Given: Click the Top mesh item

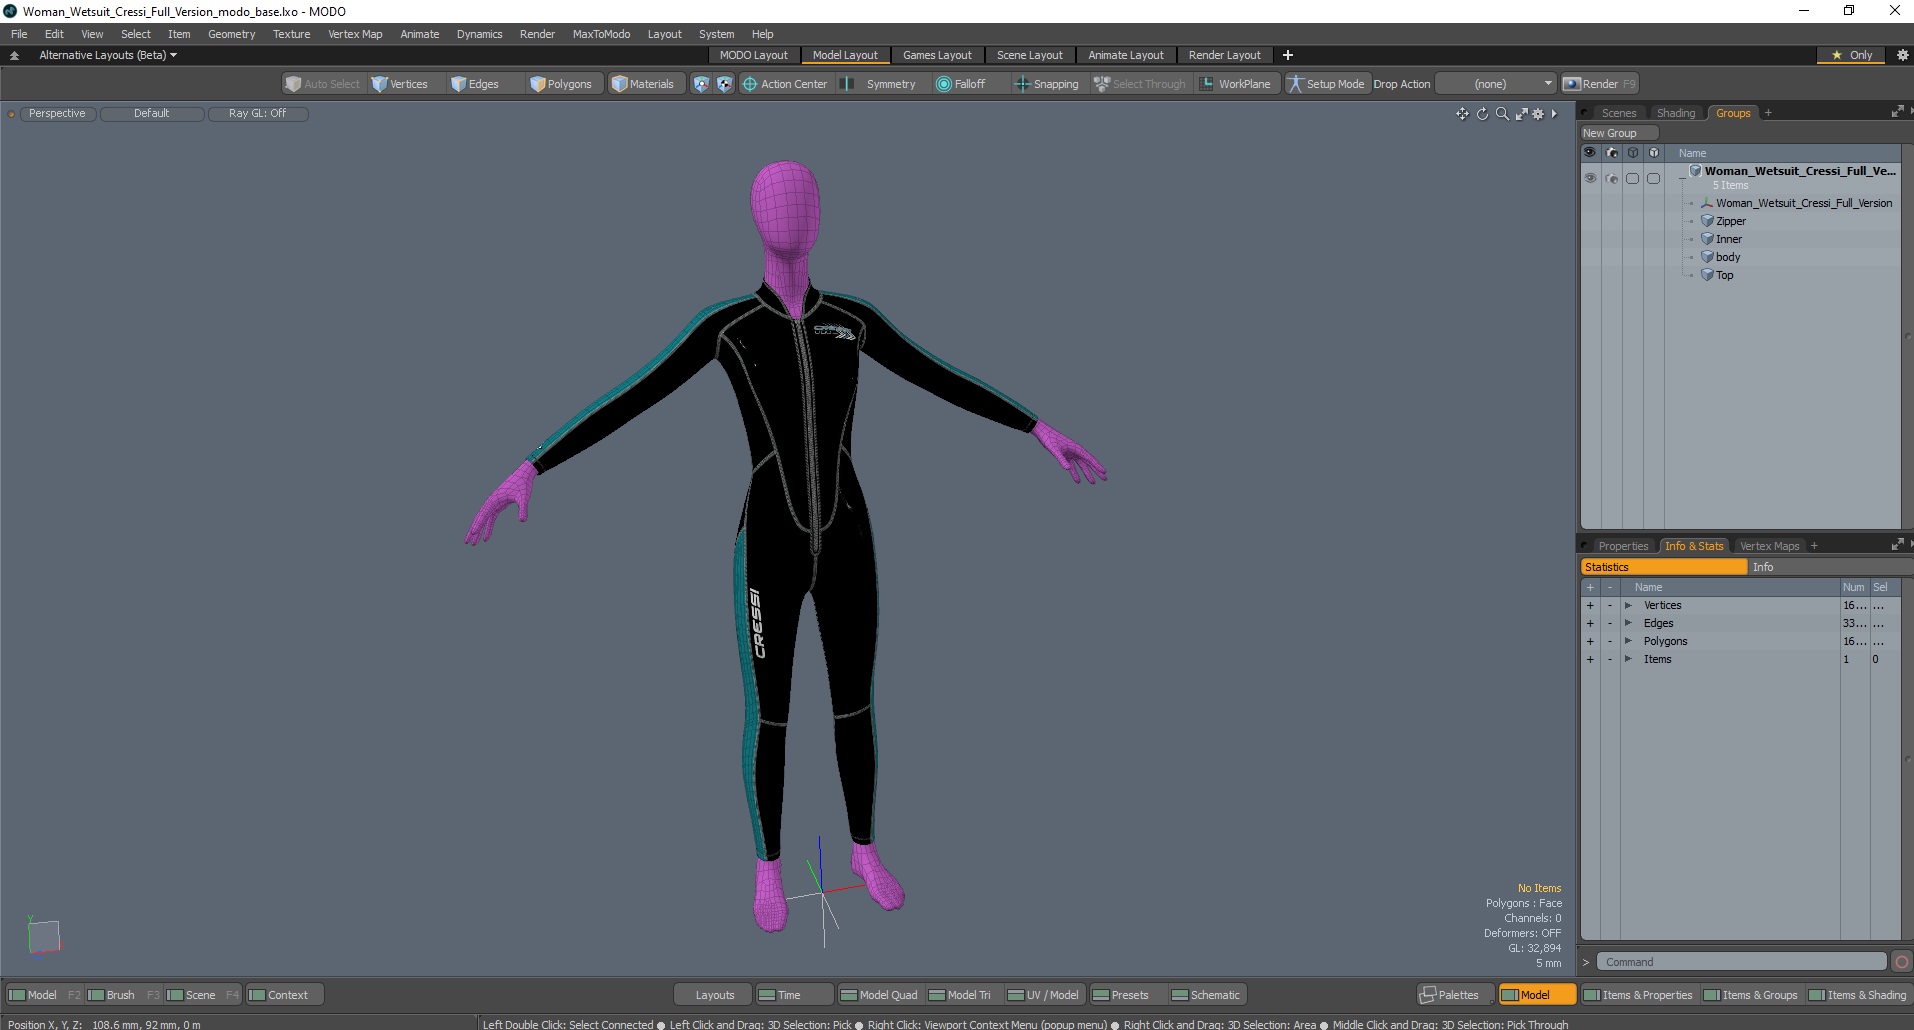Looking at the screenshot, I should (x=1724, y=275).
